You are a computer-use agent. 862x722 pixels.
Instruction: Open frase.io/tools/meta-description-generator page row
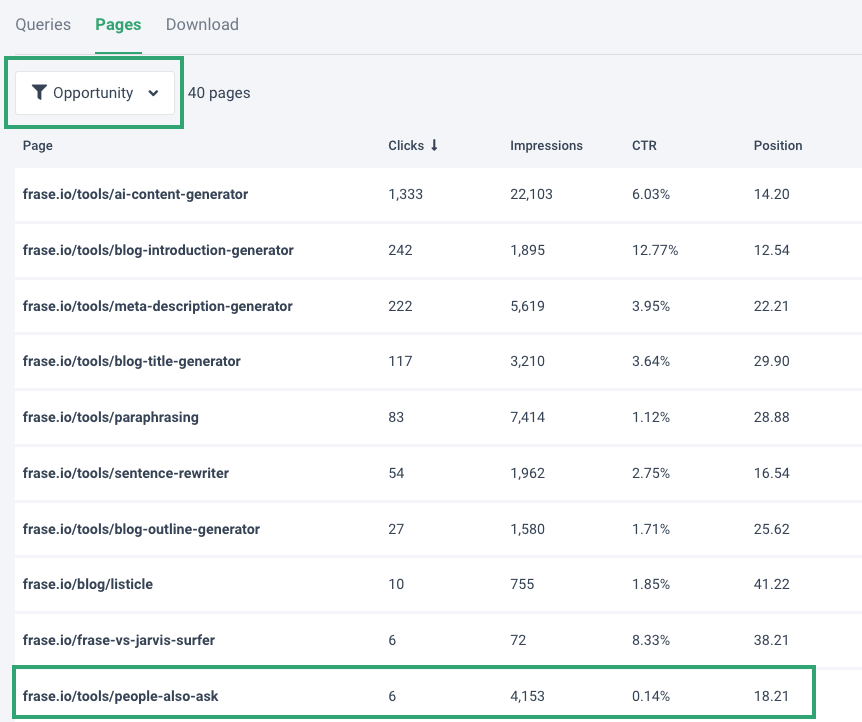[x=438, y=306]
